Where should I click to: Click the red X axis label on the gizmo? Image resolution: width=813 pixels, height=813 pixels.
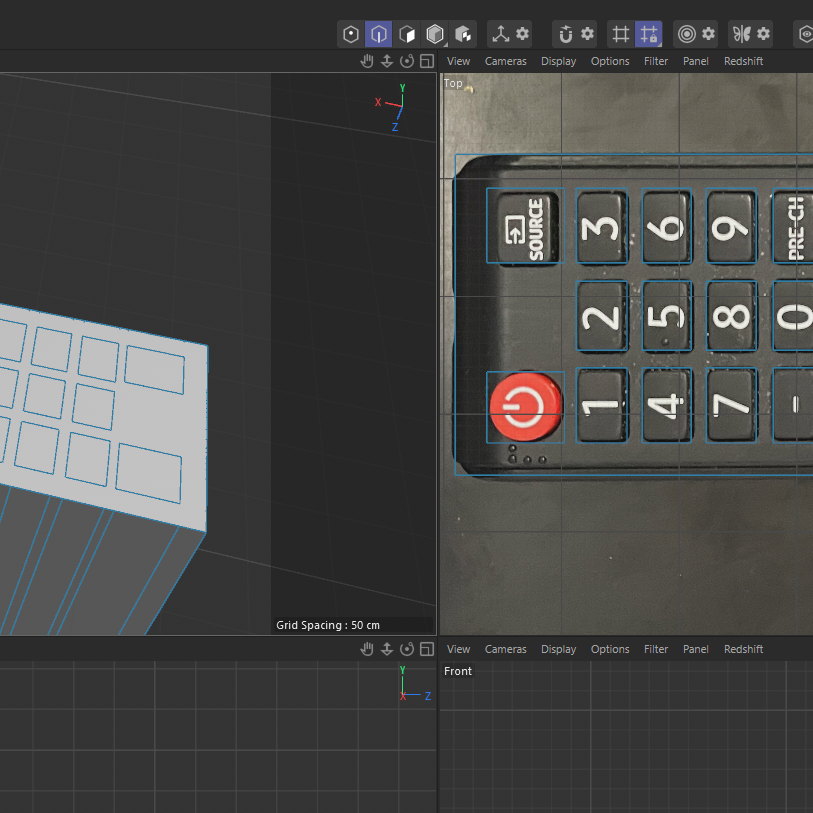click(378, 102)
